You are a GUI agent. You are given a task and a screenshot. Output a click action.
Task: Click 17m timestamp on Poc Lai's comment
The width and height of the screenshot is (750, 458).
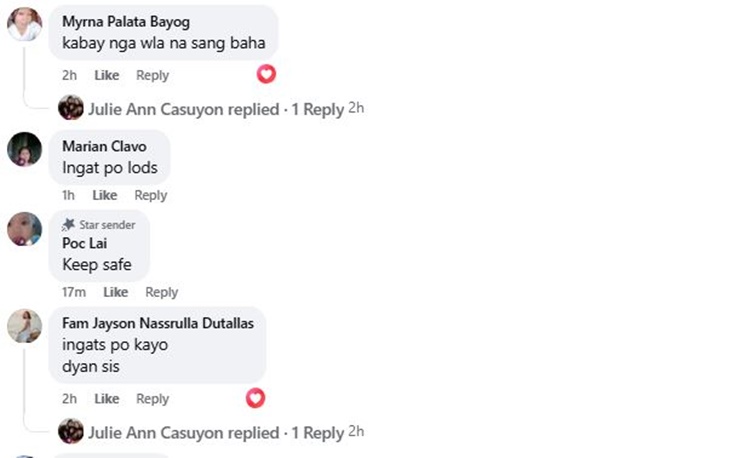(x=73, y=292)
